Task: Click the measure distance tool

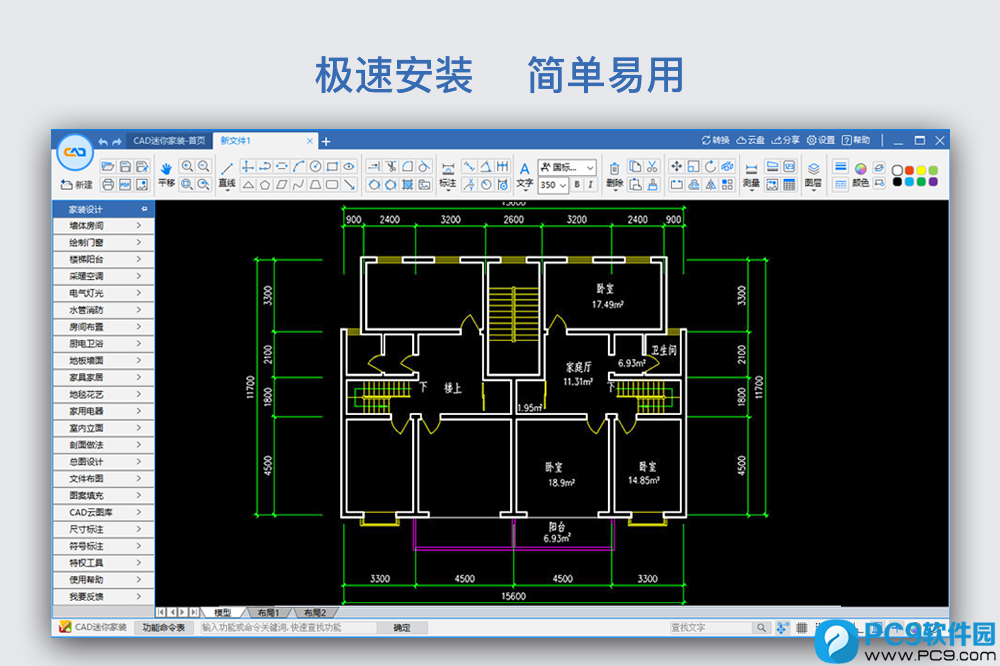Action: click(751, 175)
